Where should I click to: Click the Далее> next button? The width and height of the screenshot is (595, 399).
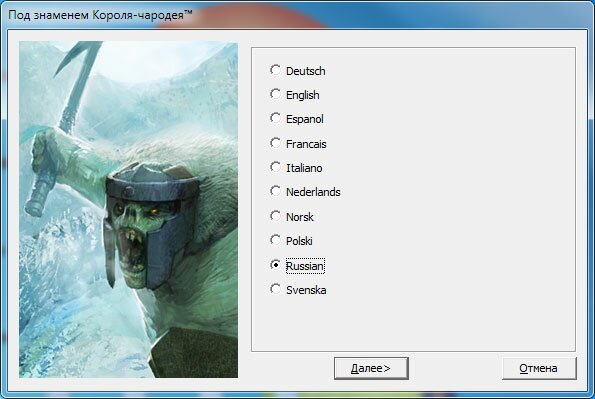(371, 368)
